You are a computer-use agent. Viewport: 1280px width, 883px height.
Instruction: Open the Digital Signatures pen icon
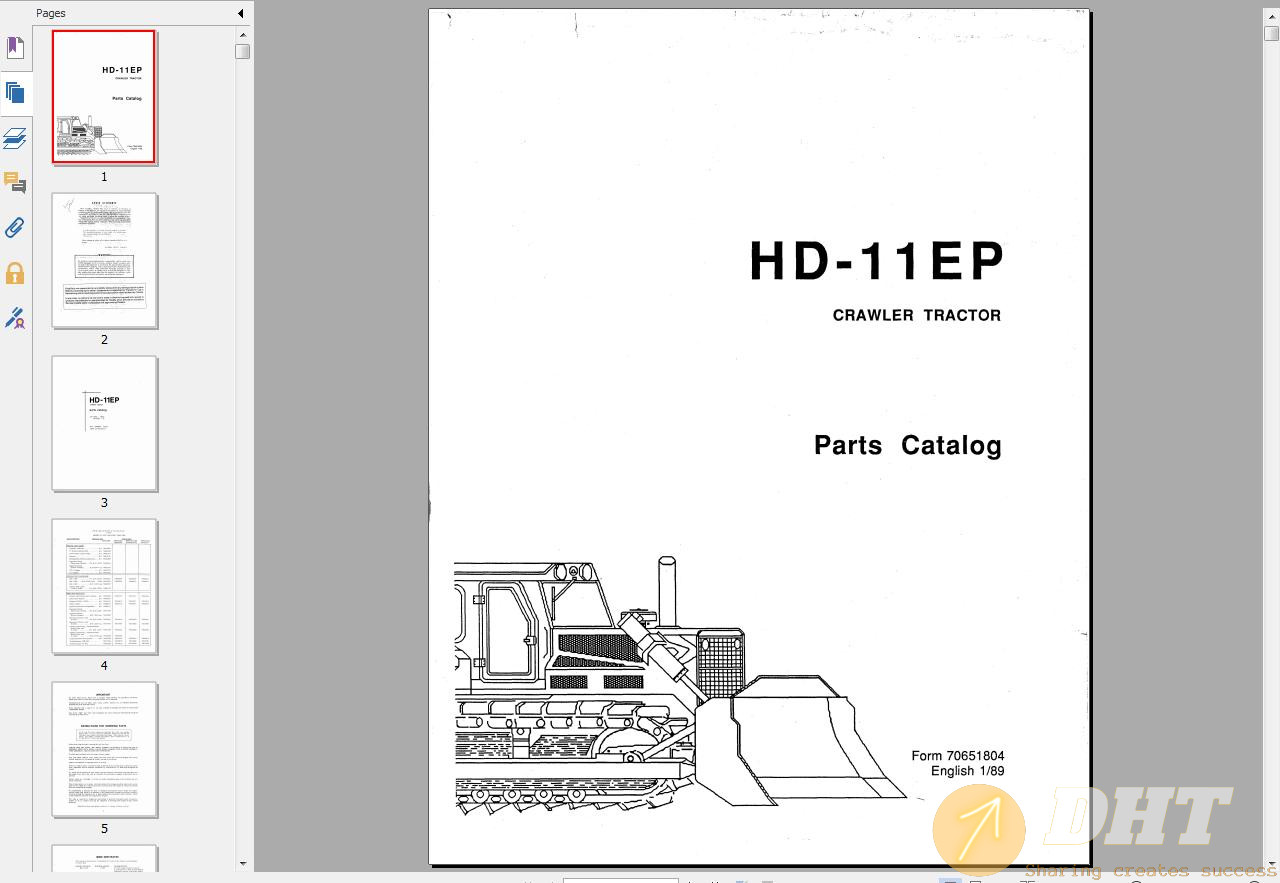[x=15, y=318]
